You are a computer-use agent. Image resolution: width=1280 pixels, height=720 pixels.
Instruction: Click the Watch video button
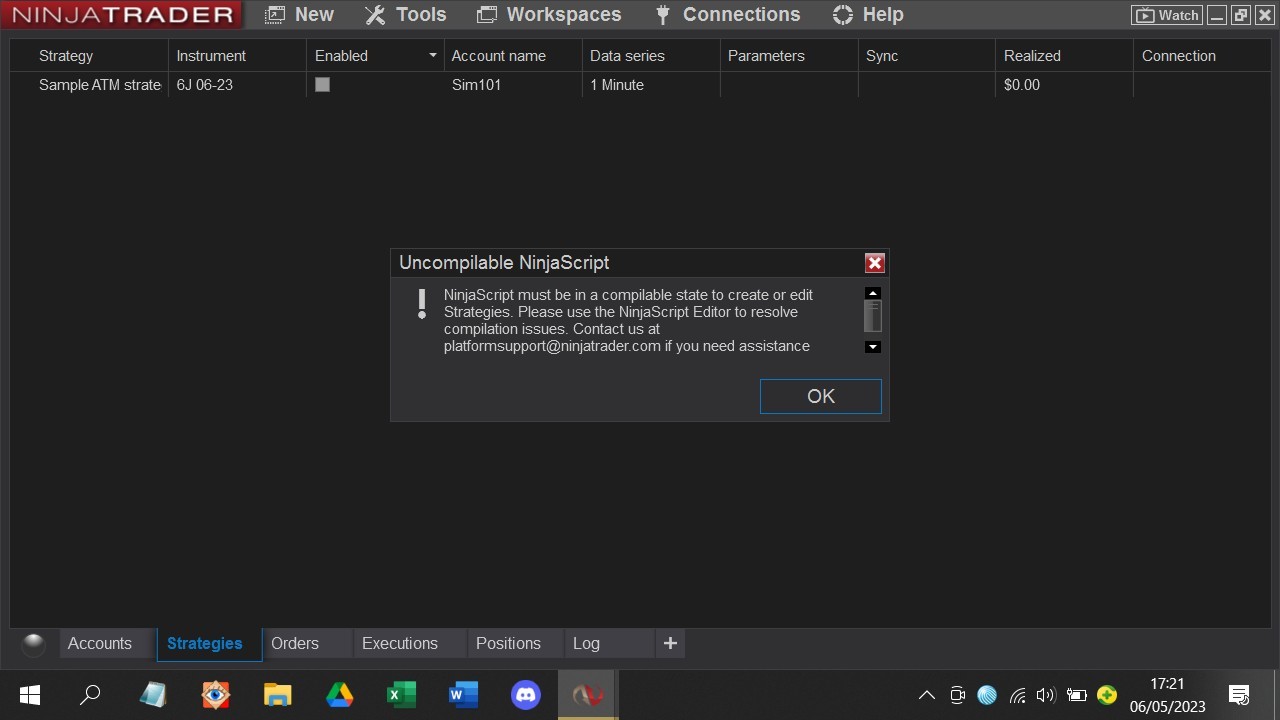(1166, 15)
